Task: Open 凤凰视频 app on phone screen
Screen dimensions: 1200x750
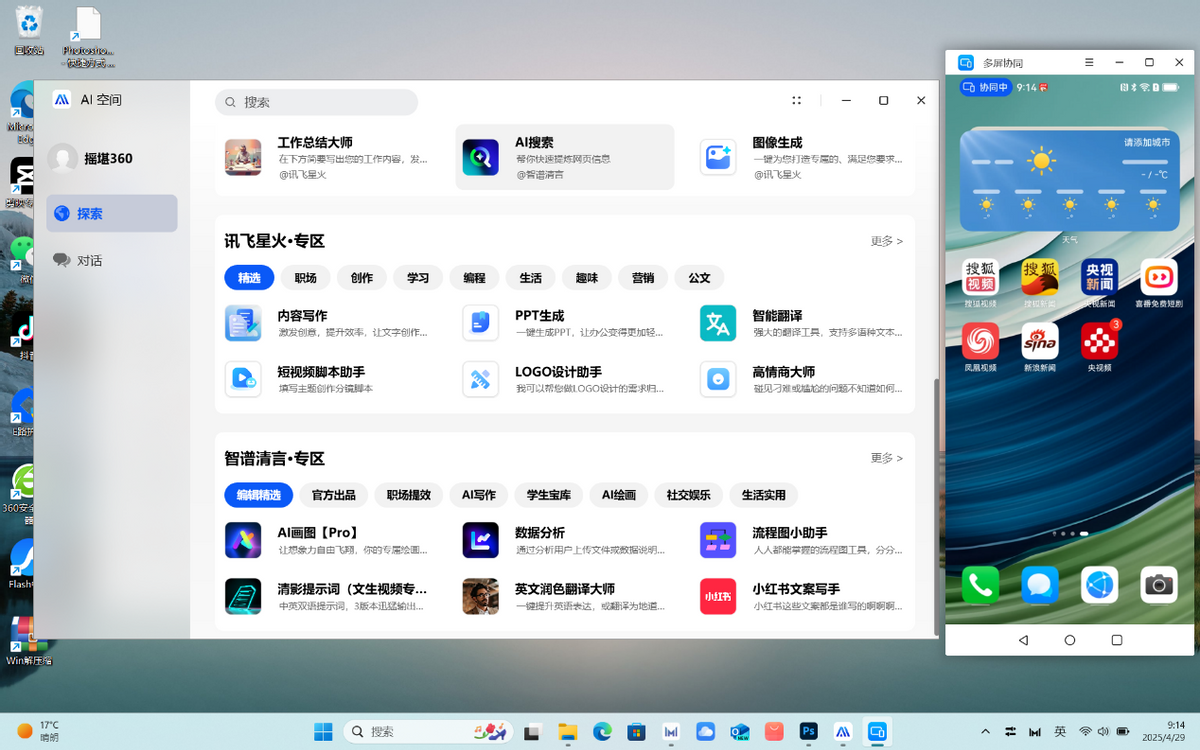Action: tap(980, 341)
